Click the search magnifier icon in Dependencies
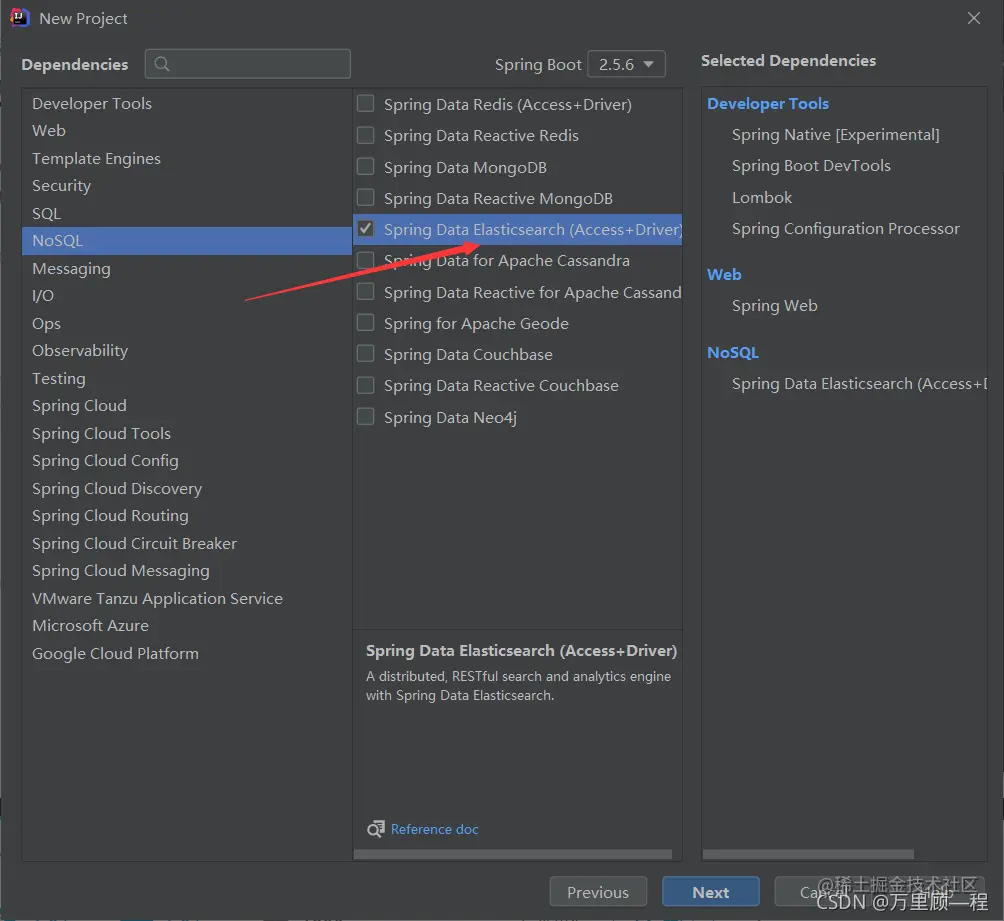The image size is (1004, 921). point(162,64)
